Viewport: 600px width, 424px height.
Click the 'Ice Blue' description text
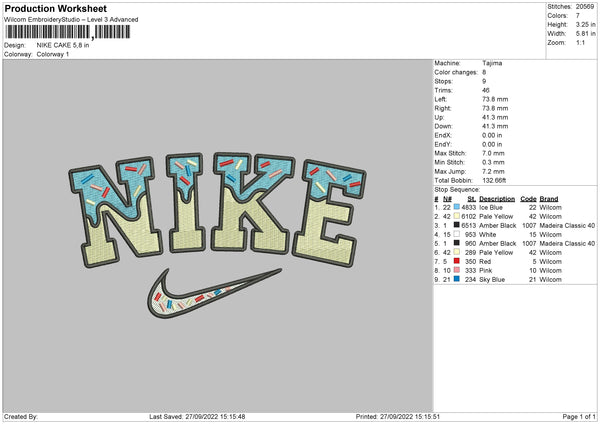click(x=491, y=207)
